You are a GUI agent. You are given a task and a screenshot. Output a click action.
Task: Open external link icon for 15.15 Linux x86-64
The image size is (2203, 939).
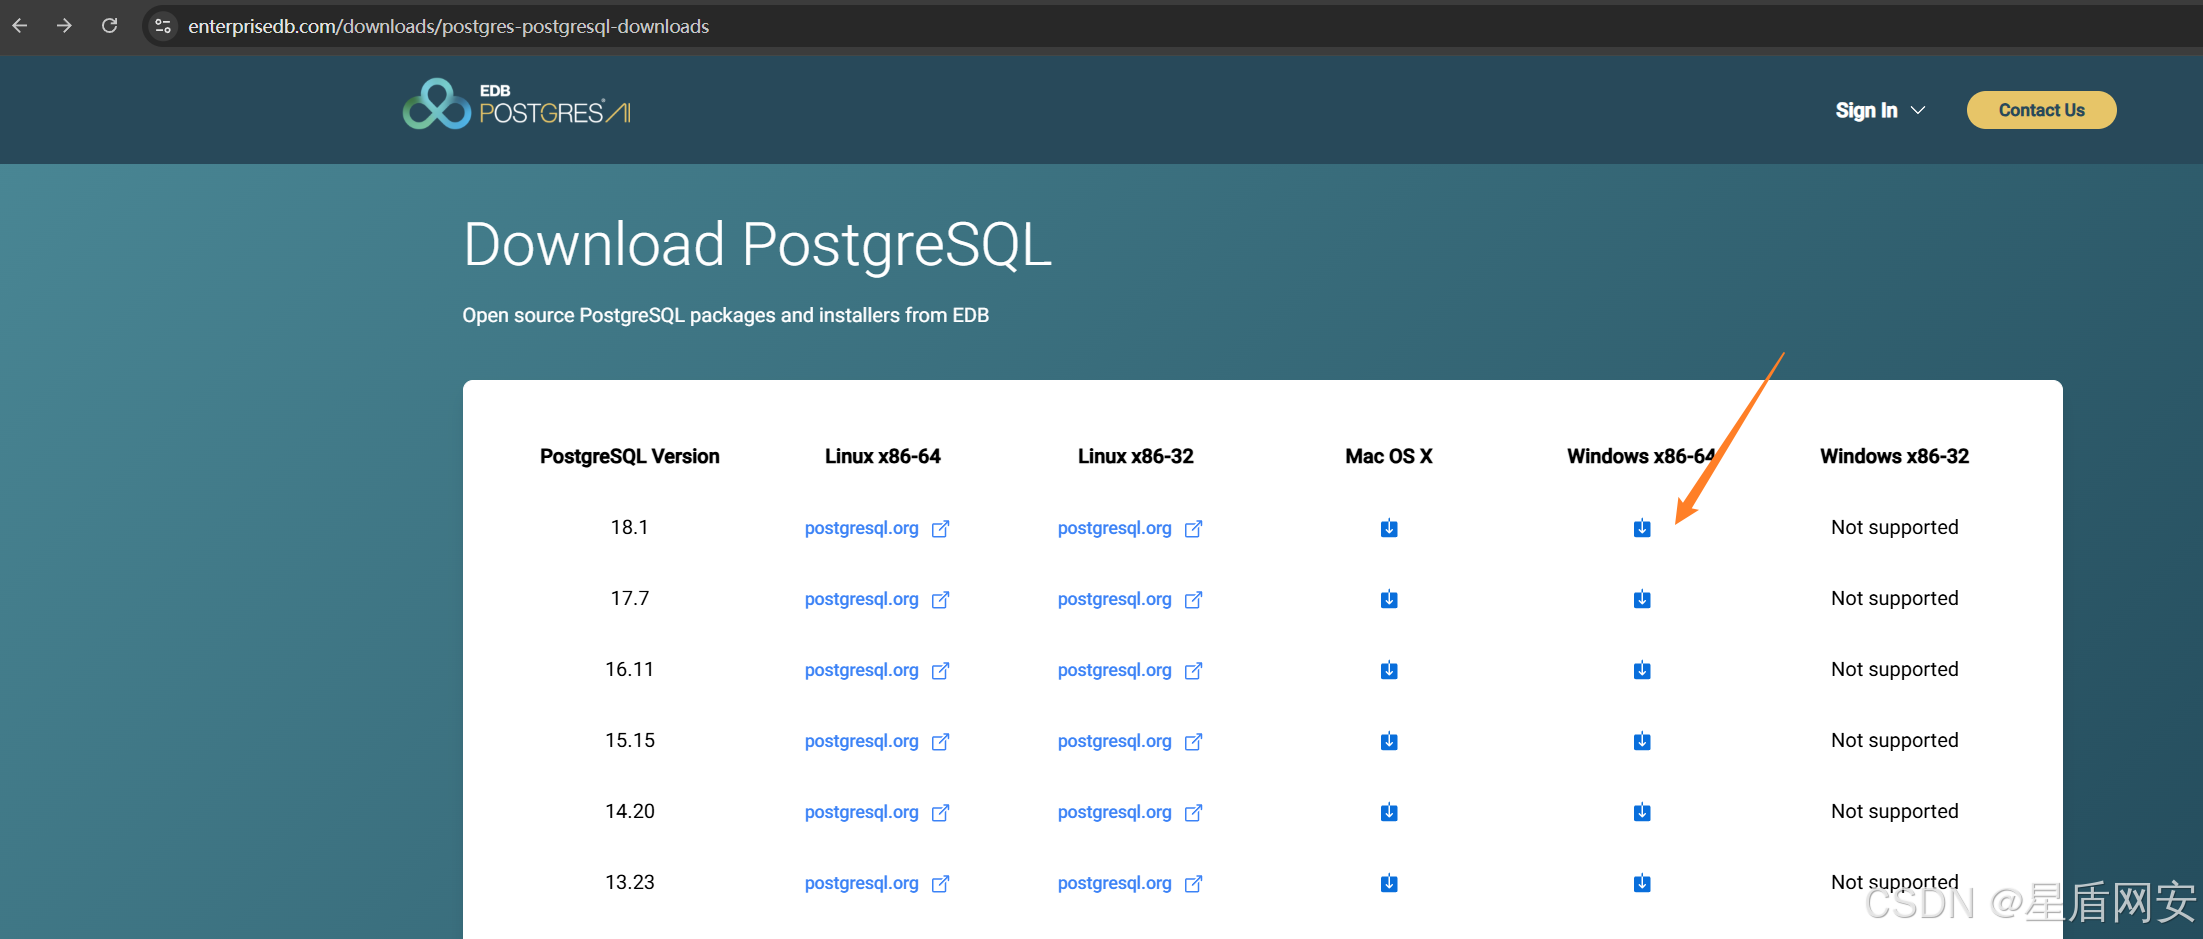click(940, 741)
